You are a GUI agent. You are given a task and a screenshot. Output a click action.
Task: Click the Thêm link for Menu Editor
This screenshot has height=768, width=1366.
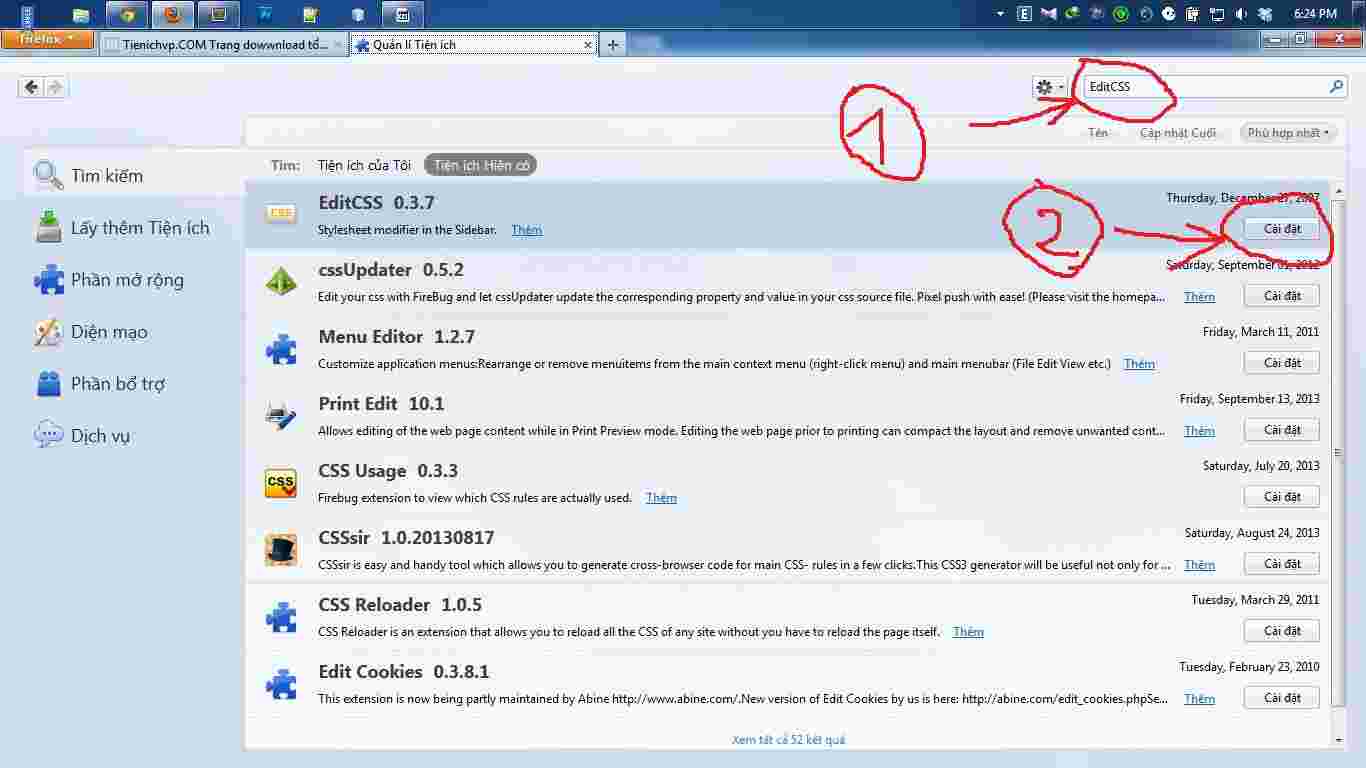1139,364
